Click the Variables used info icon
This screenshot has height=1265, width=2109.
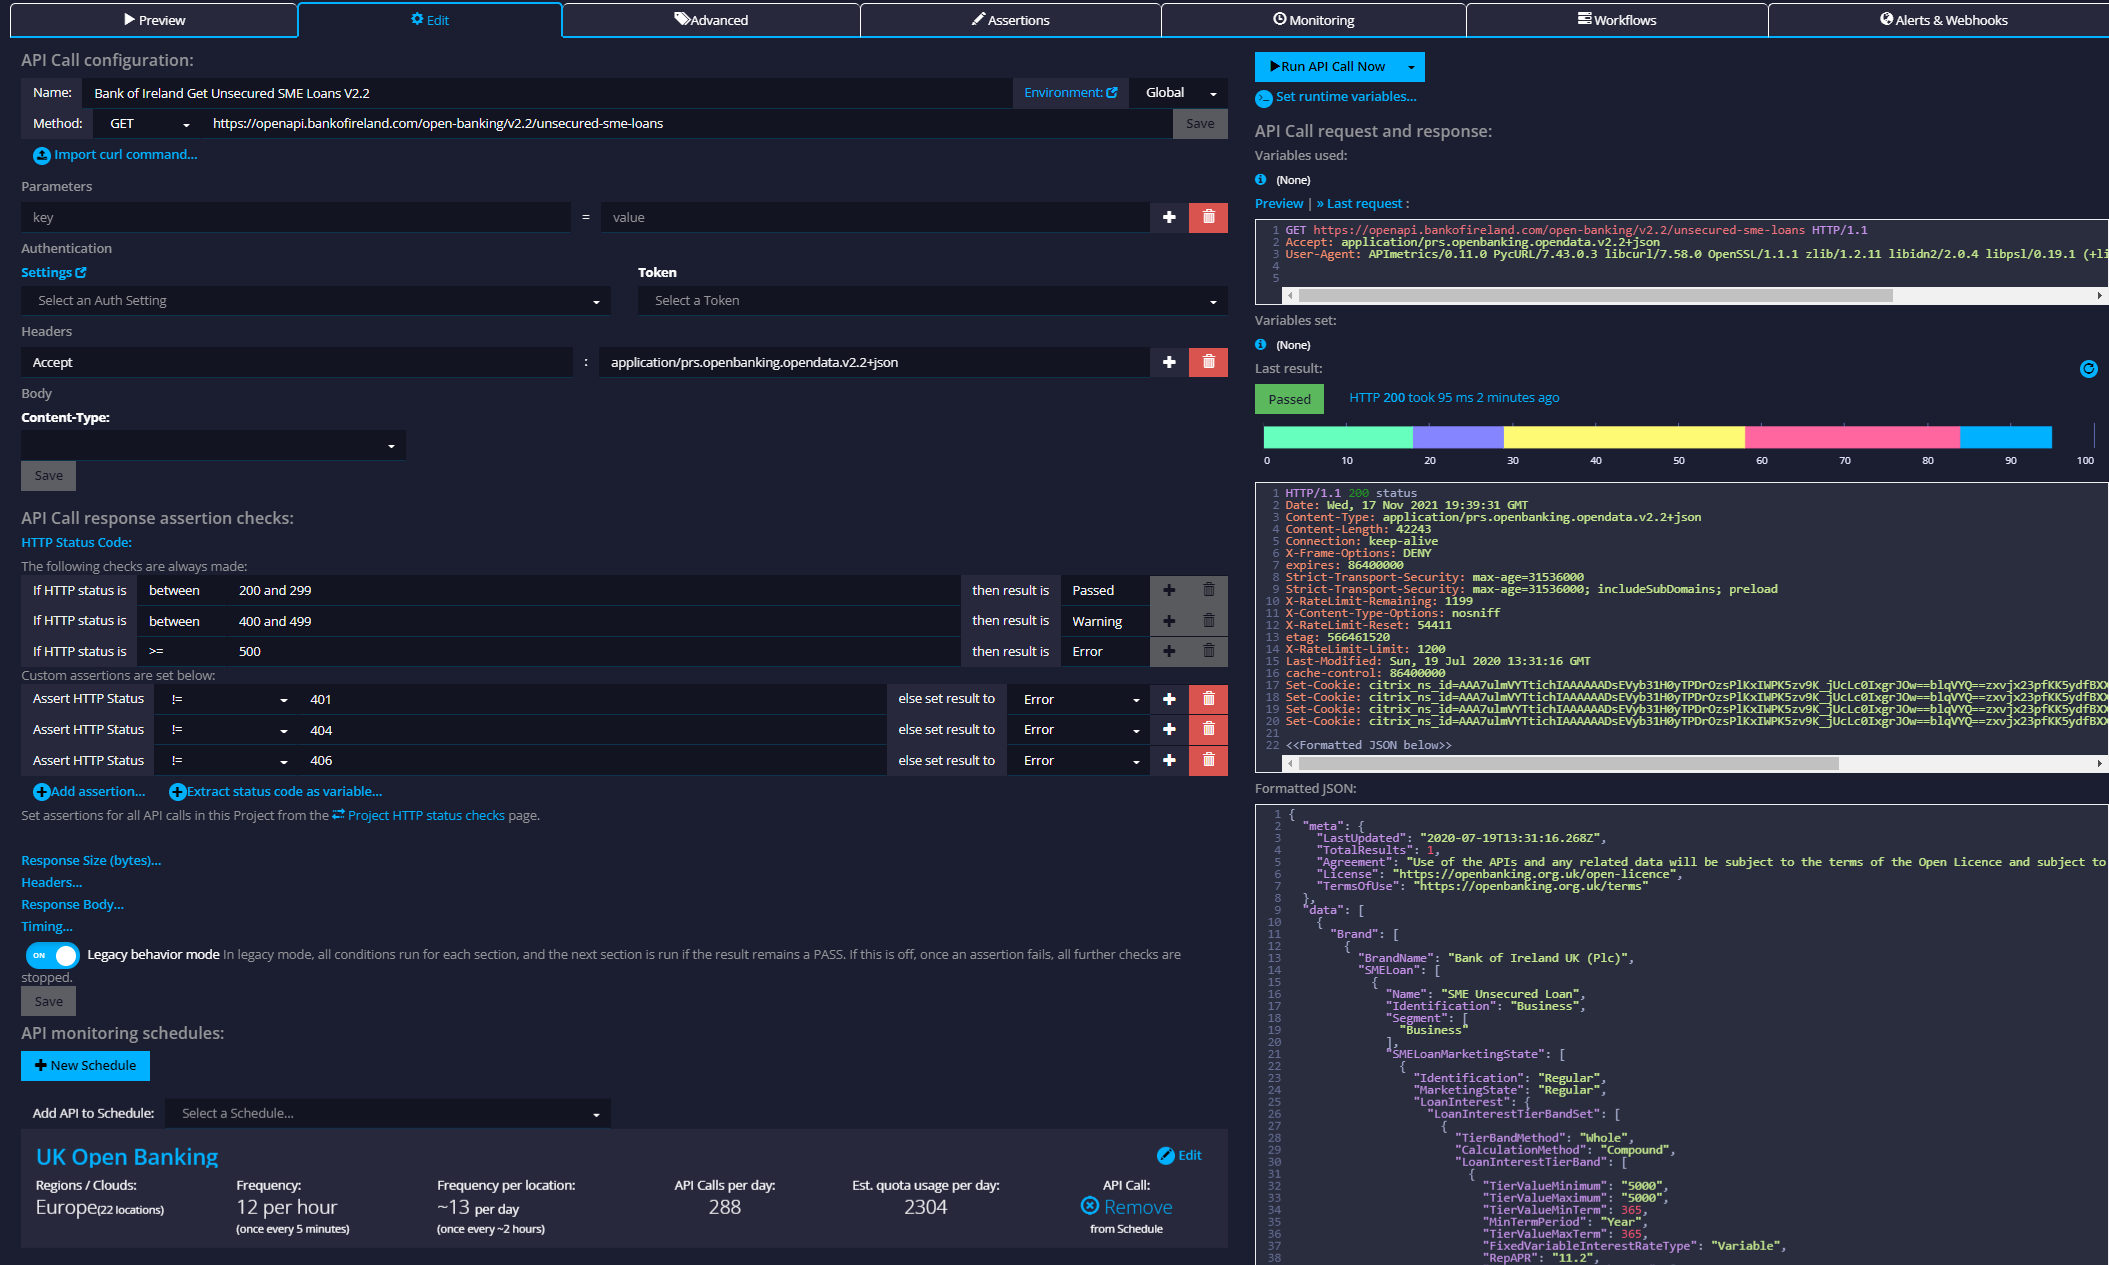1261,180
